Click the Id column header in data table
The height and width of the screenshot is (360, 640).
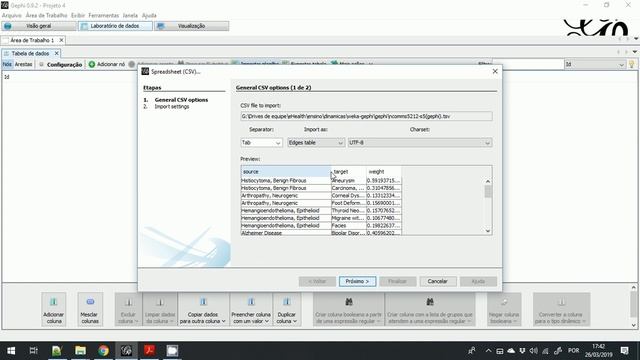tap(7, 77)
